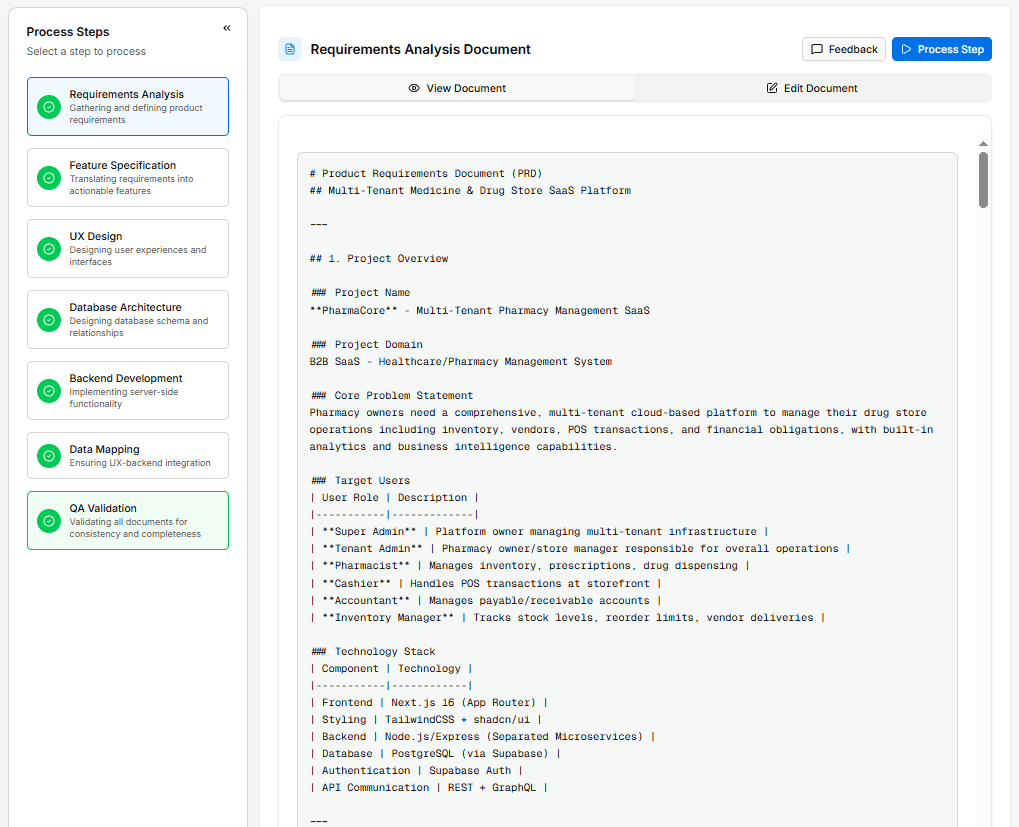Collapse the Process Steps sidebar
1019x827 pixels.
coord(227,28)
